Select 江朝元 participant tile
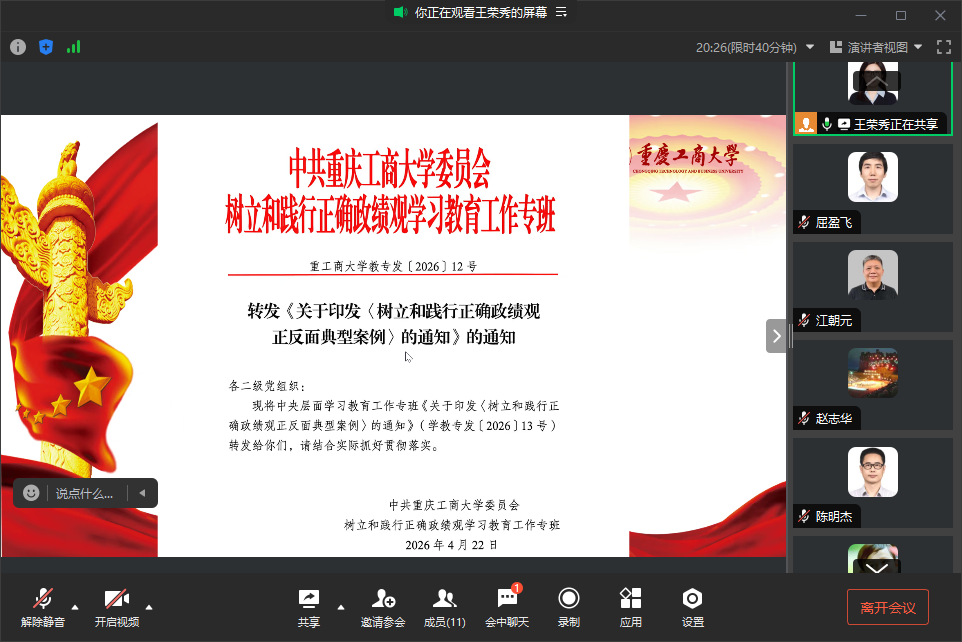This screenshot has width=962, height=642. tap(872, 287)
